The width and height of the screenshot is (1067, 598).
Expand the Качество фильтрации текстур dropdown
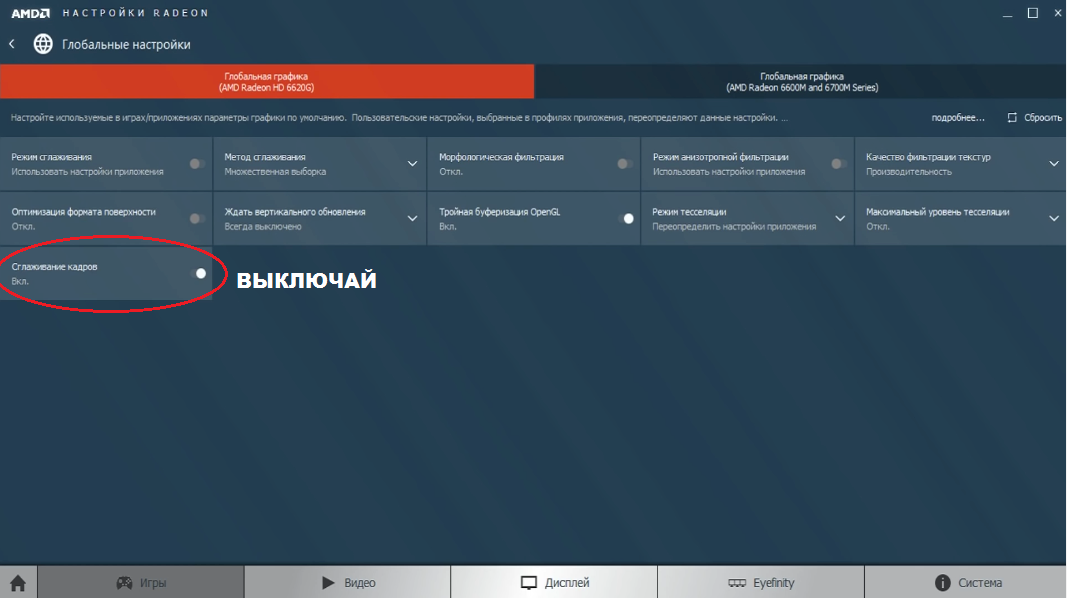(1053, 164)
